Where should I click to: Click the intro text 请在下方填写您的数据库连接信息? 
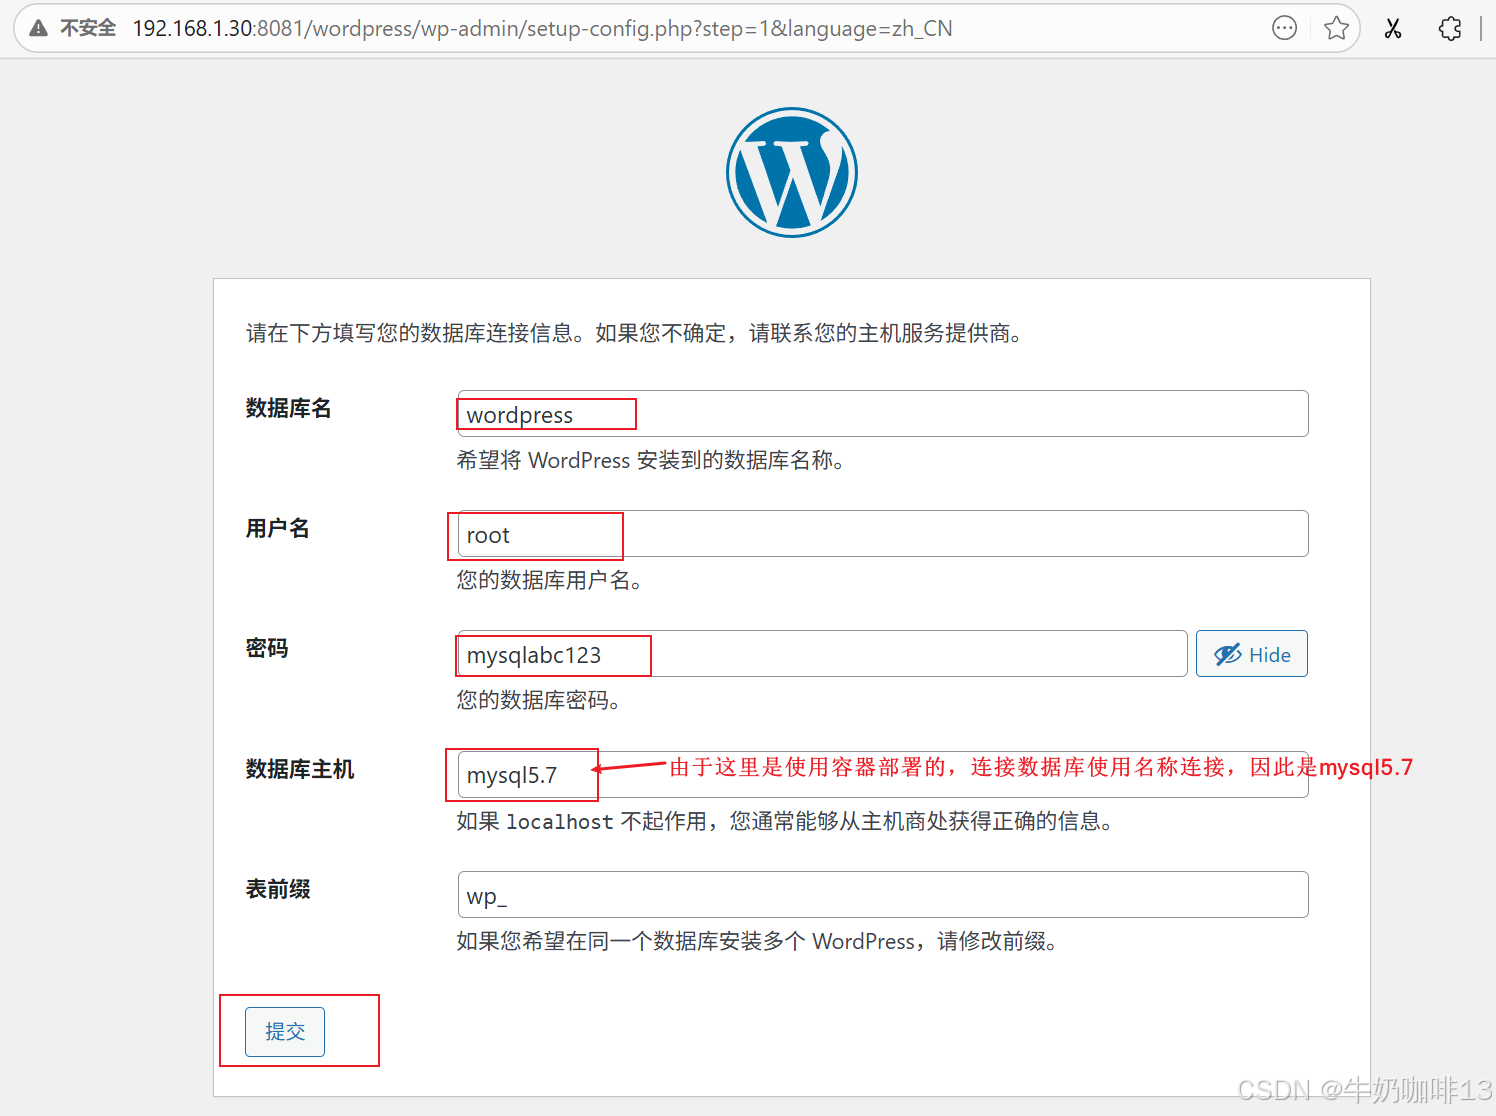[x=634, y=333]
